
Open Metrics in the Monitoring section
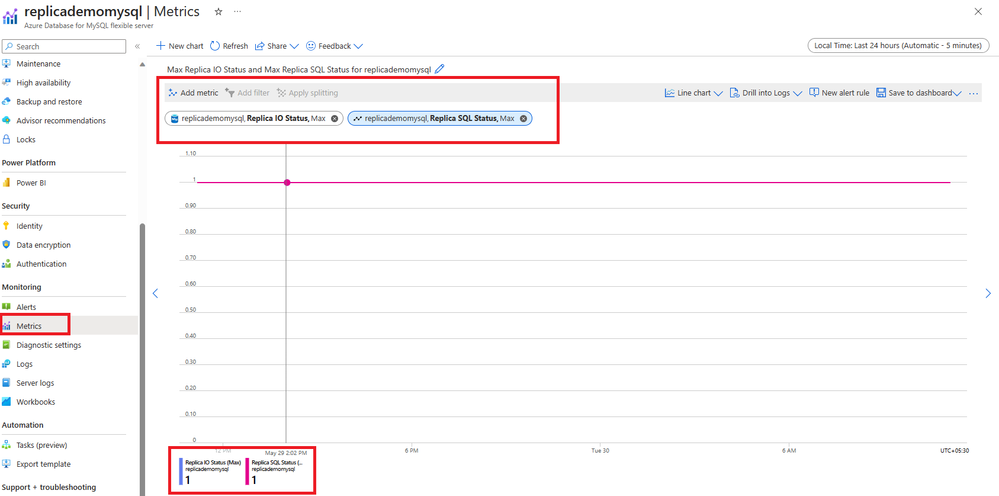coord(29,326)
